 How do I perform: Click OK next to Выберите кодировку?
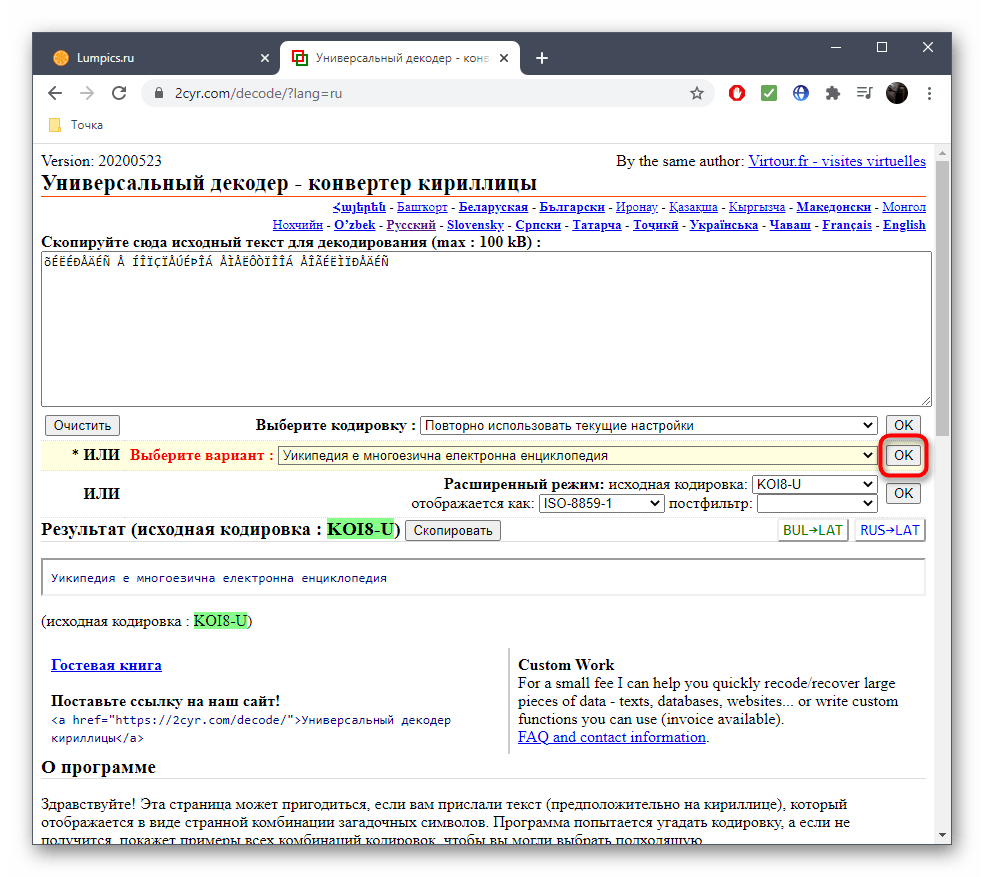(x=903, y=426)
